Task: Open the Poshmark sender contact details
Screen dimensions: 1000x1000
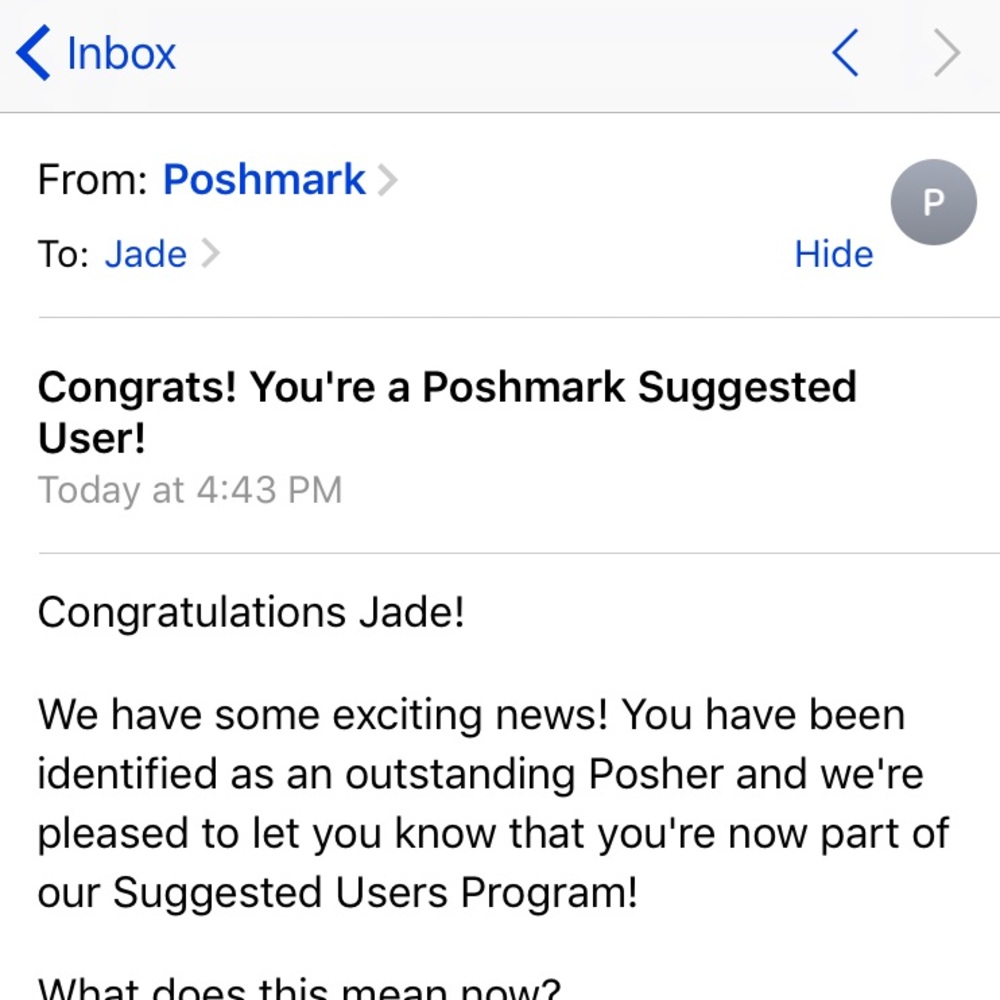Action: (x=263, y=180)
